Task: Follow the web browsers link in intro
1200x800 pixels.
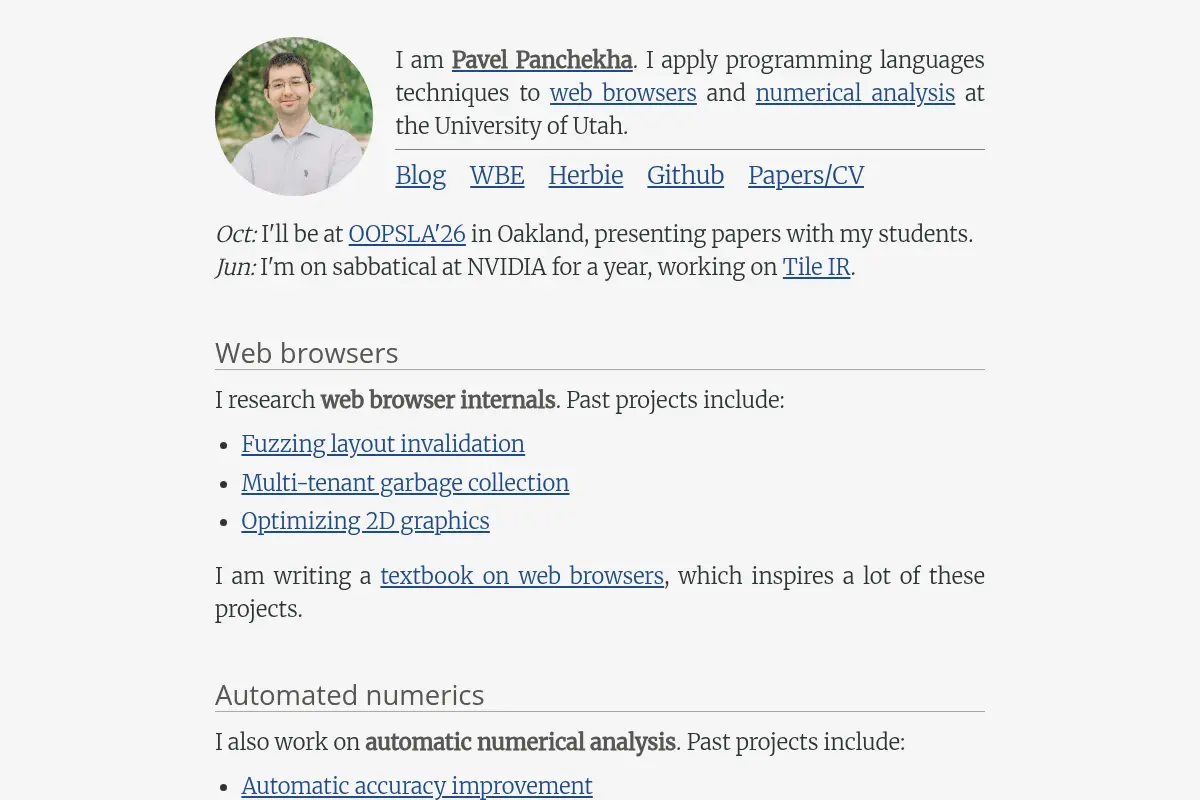Action: (623, 93)
